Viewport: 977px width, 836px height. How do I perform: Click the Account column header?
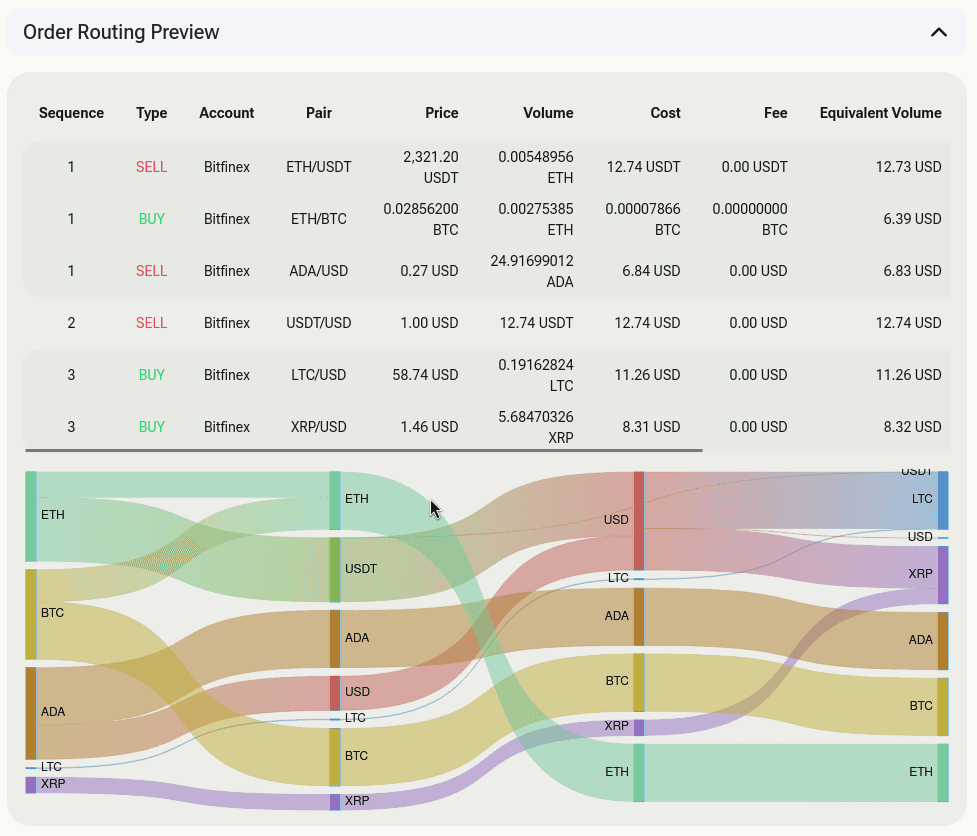[227, 113]
